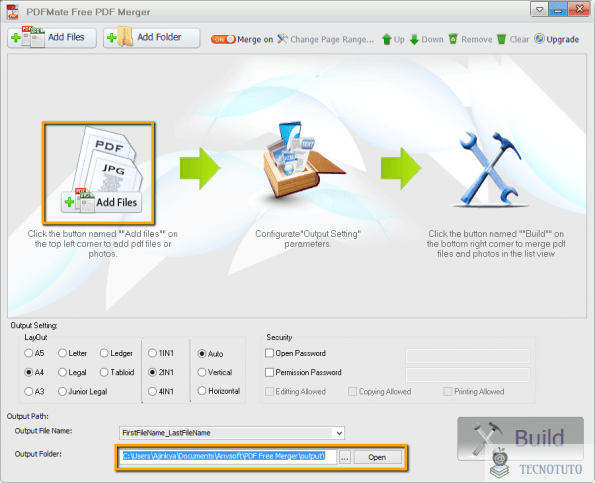Click the Remove trash icon
Screen dimensions: 595x483
point(453,39)
